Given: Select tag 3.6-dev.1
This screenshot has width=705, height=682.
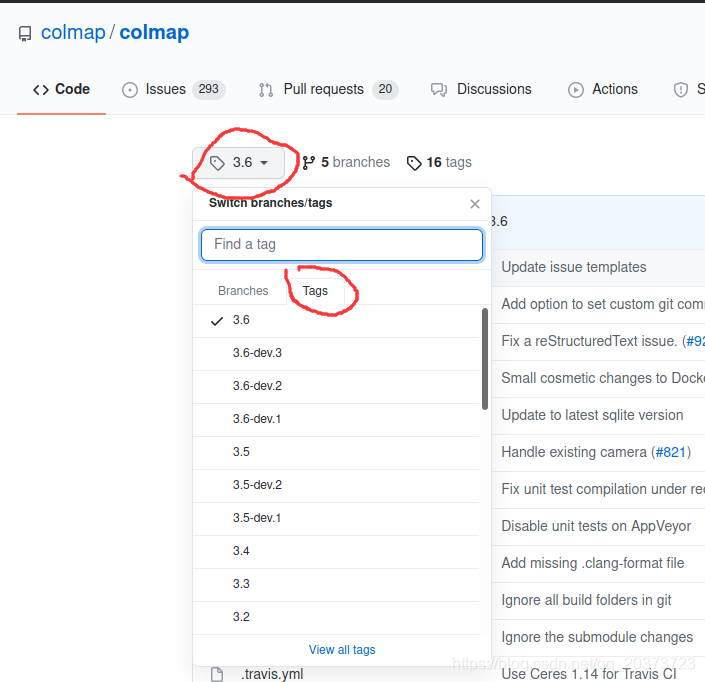Looking at the screenshot, I should click(336, 419).
